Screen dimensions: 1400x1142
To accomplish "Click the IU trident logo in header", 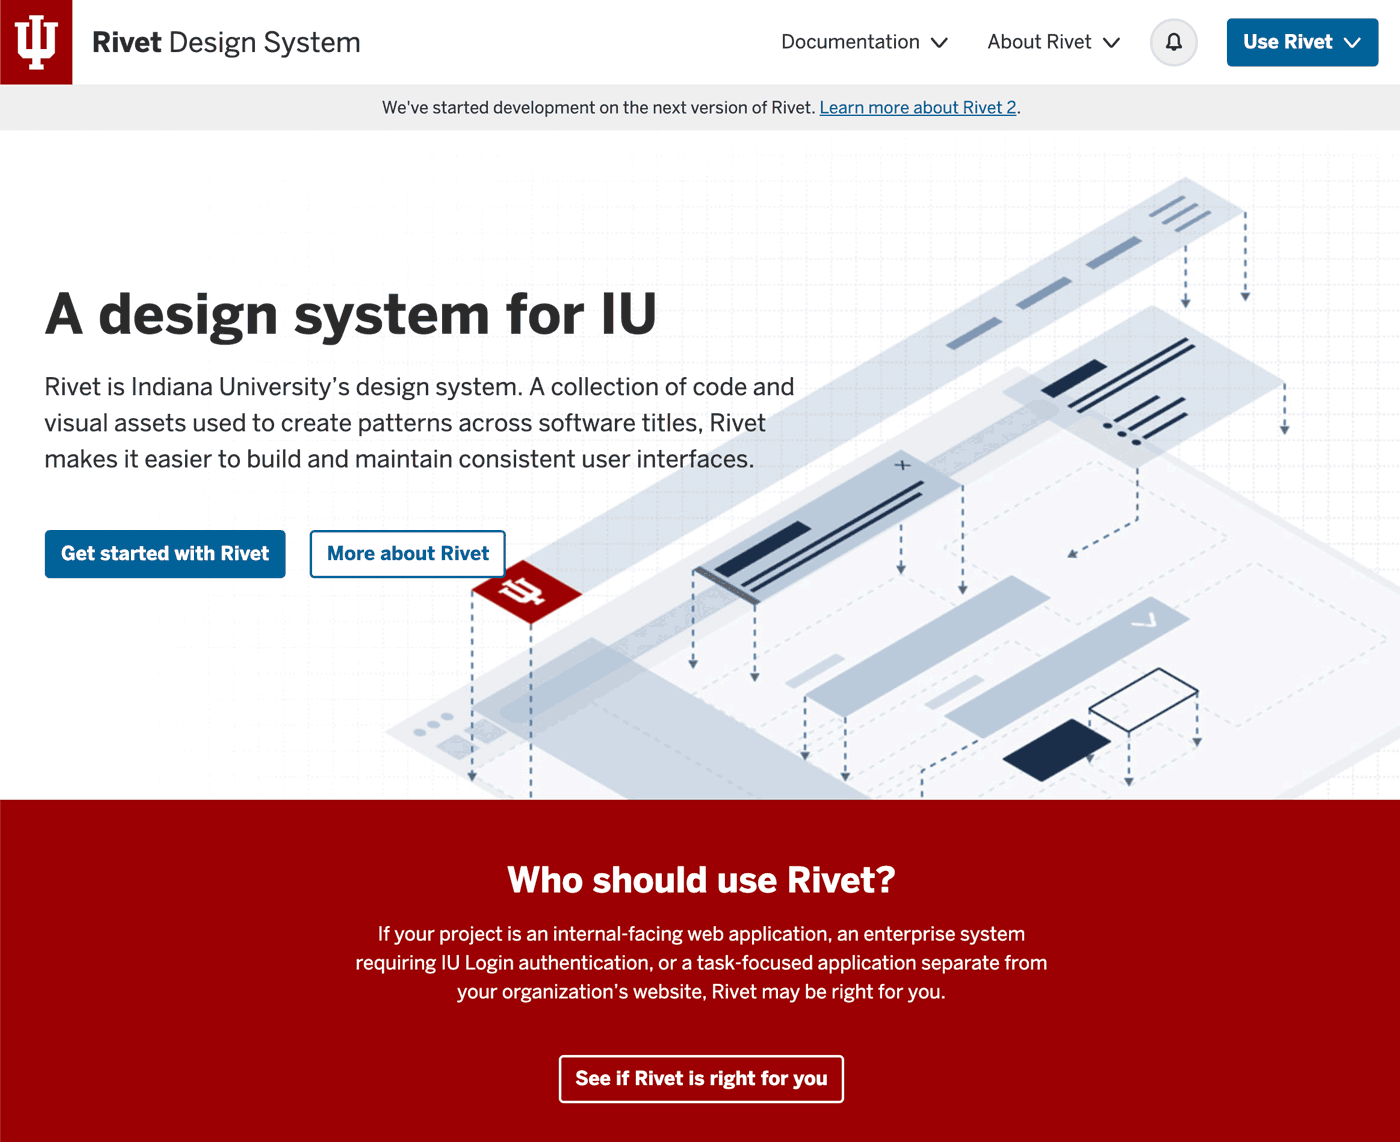I will 36,42.
